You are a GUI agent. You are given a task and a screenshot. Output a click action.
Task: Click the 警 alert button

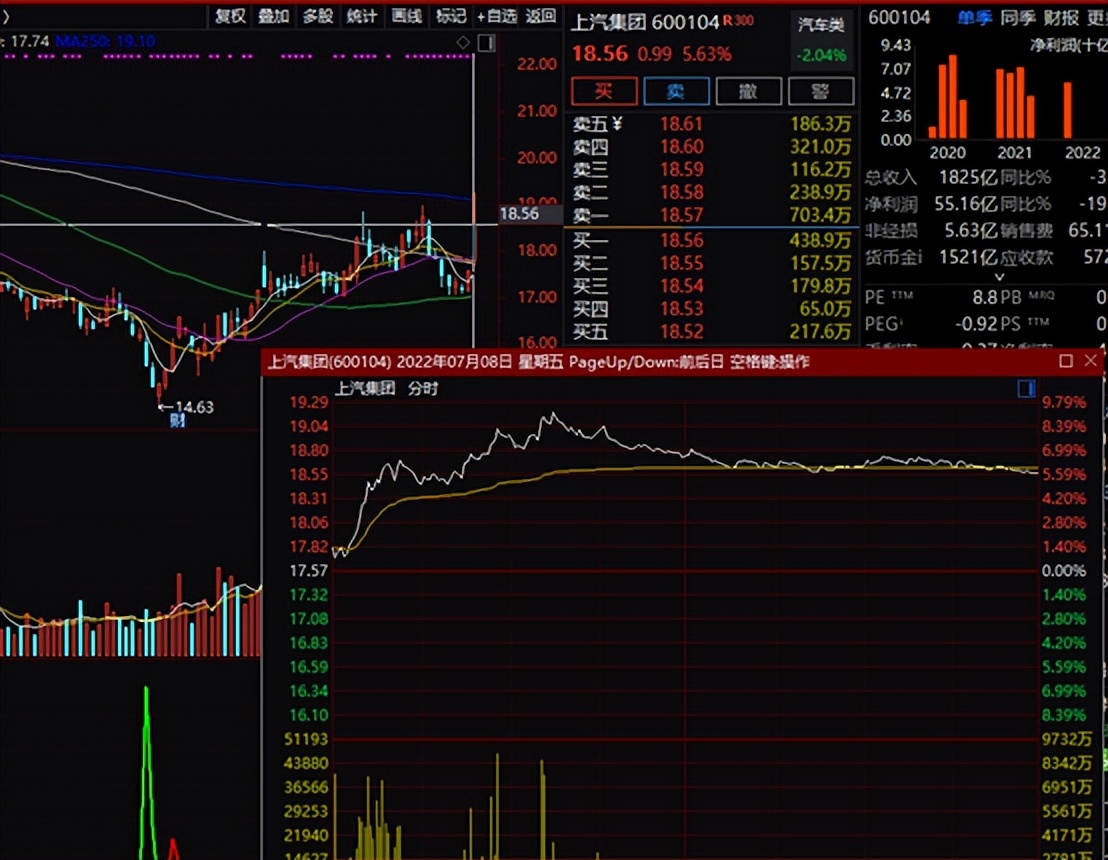coord(820,91)
